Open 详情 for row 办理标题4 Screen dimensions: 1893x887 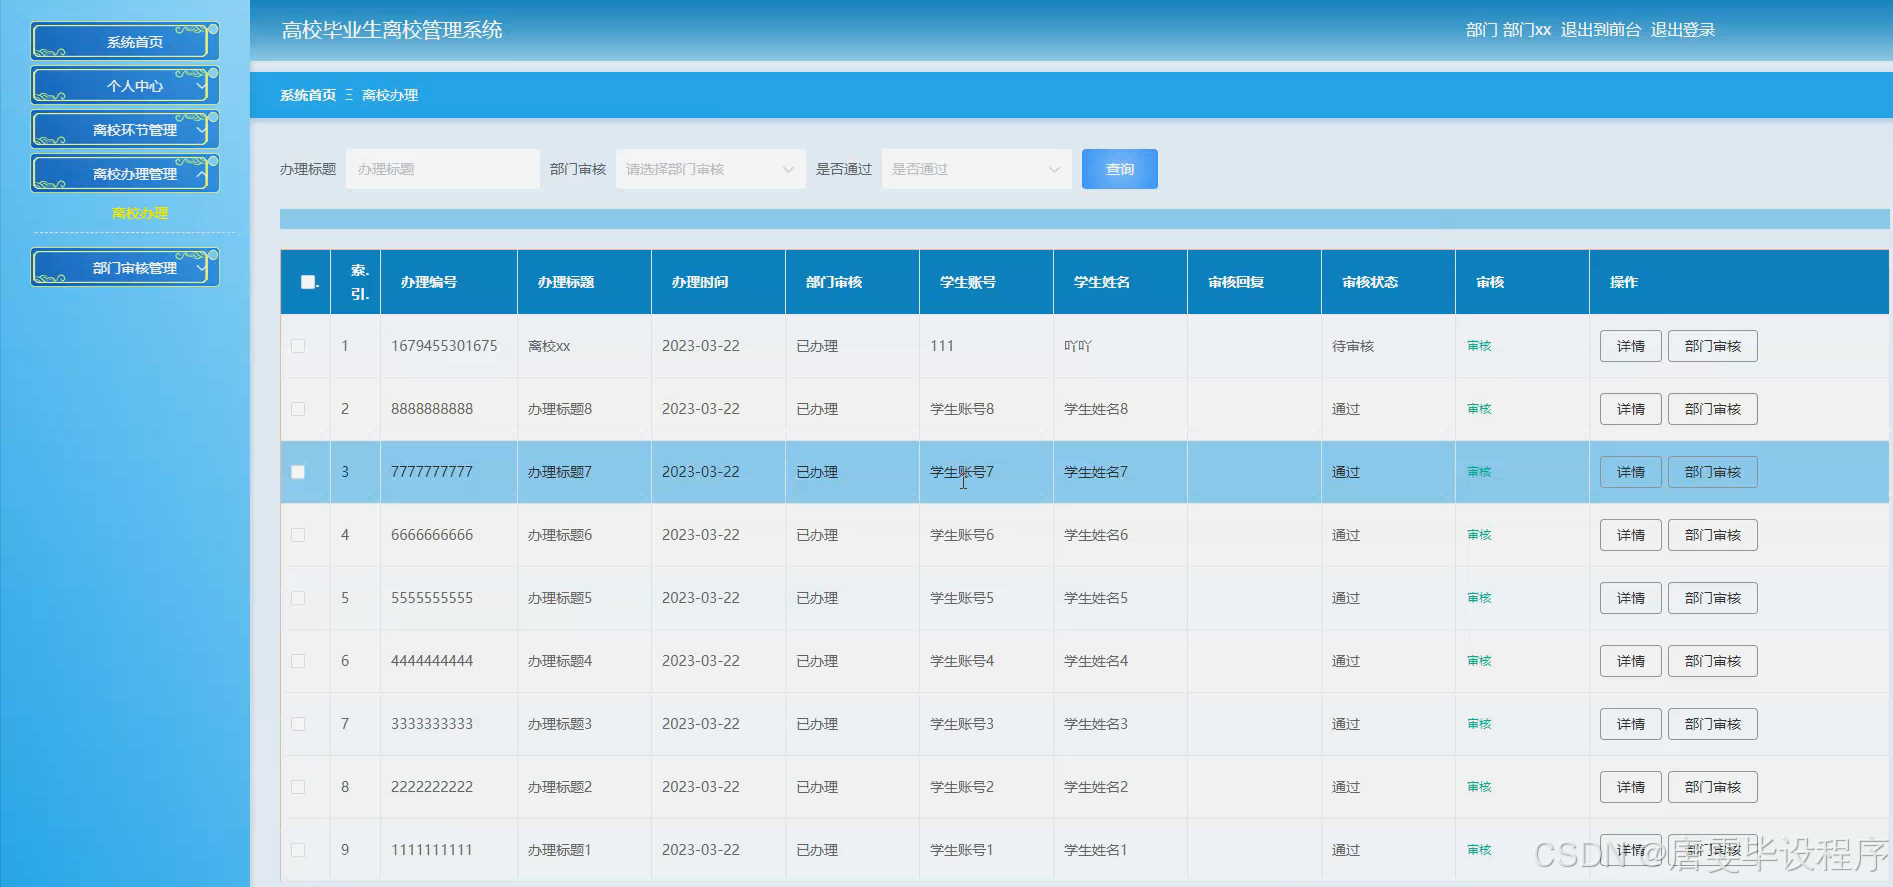[1631, 661]
